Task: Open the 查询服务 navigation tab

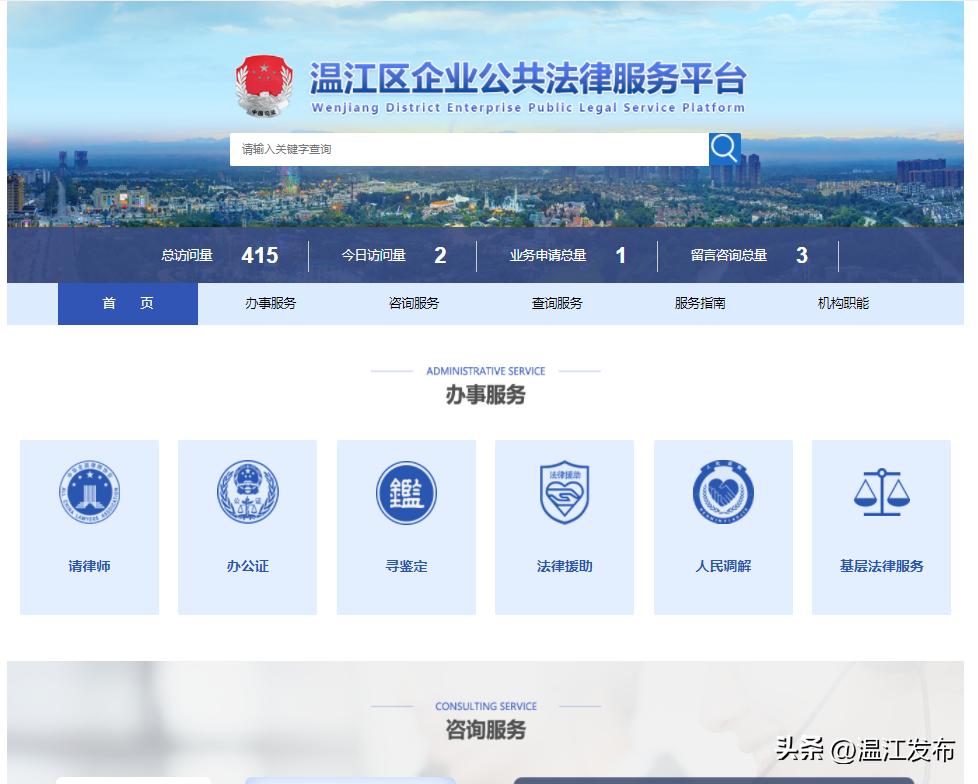Action: (x=553, y=303)
